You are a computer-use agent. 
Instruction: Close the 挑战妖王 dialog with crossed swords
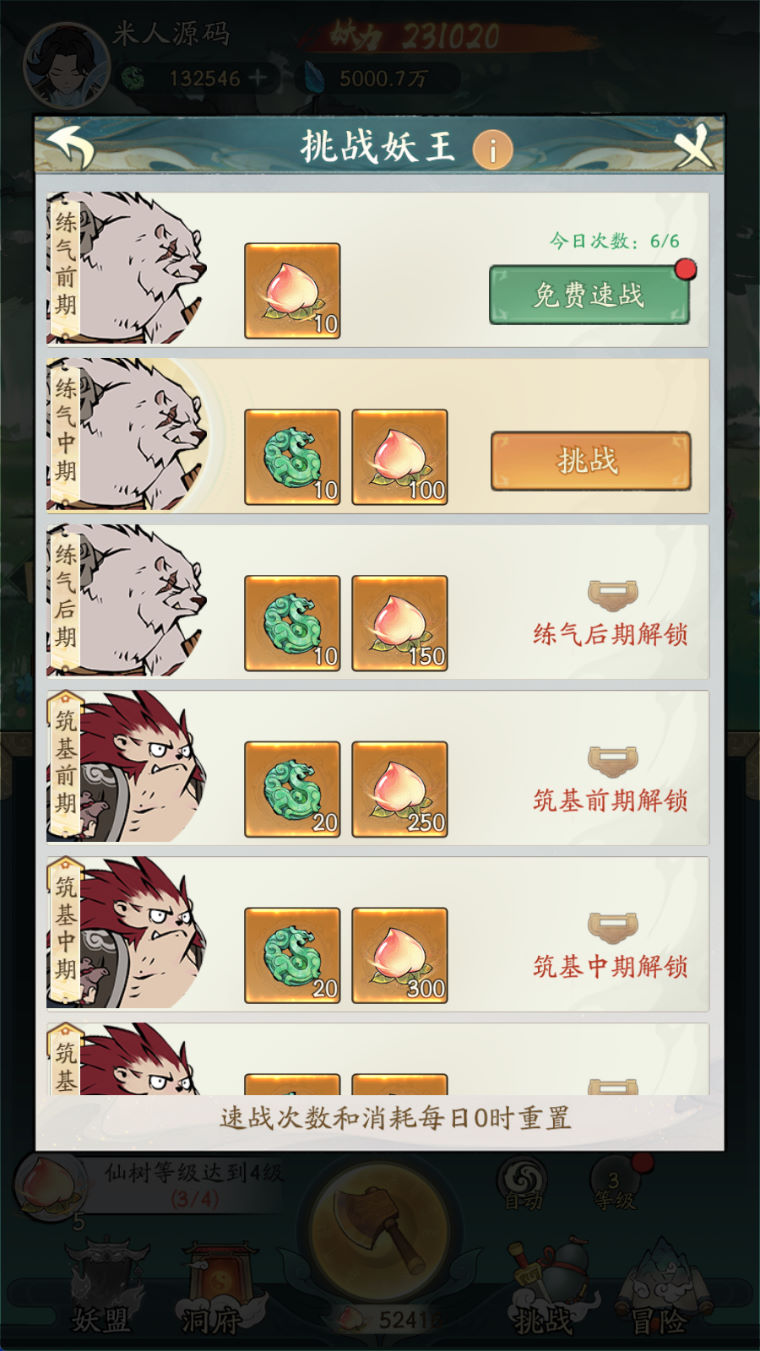(x=695, y=148)
